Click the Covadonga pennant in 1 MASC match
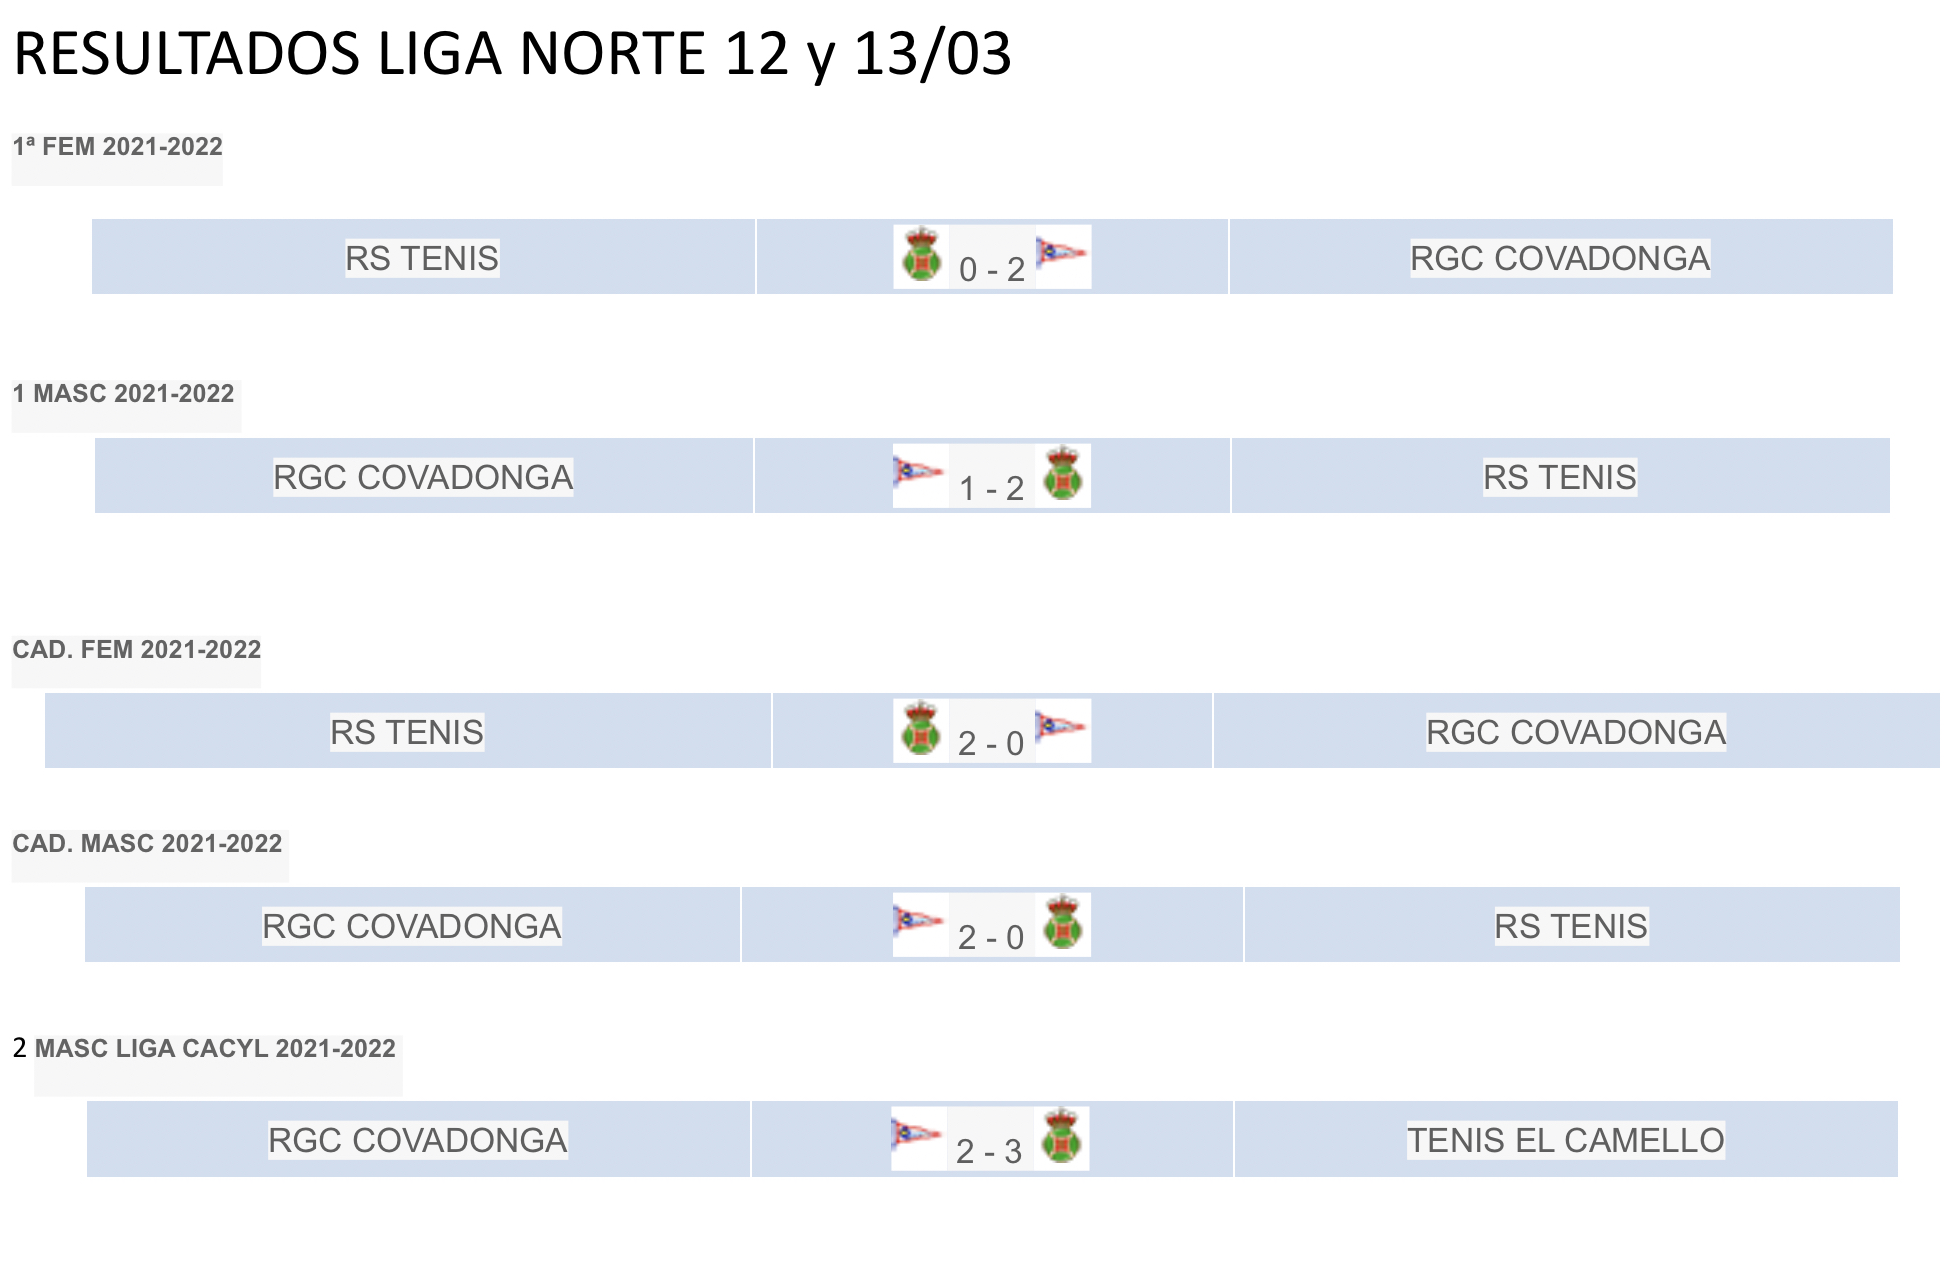 [919, 470]
